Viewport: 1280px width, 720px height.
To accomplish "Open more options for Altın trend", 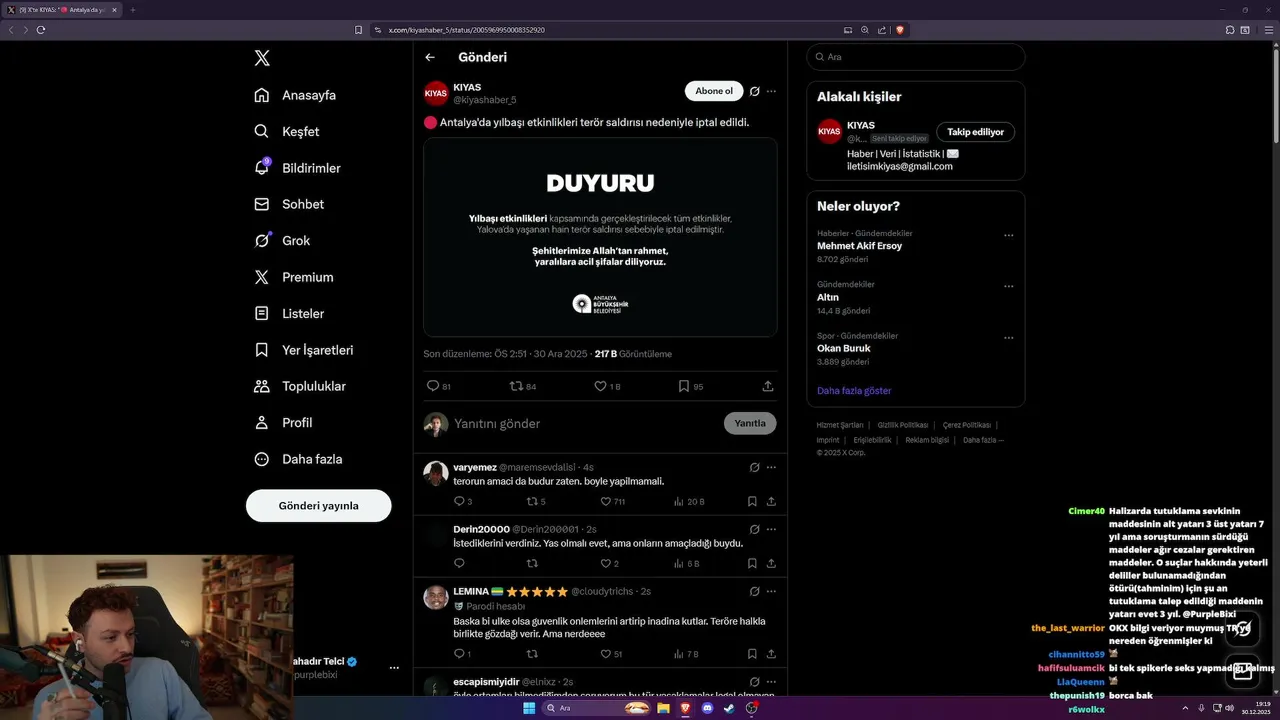I will pos(1008,286).
